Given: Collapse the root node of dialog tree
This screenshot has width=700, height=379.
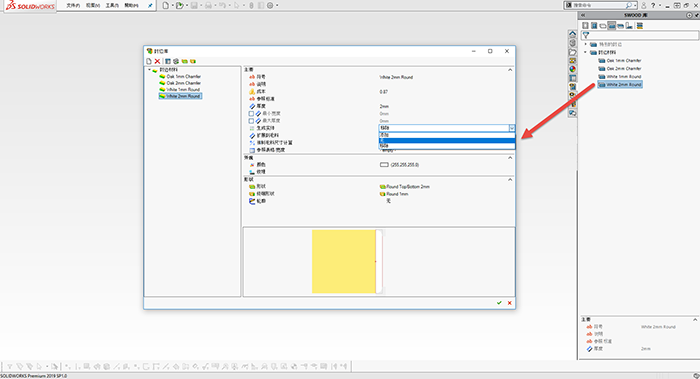Looking at the screenshot, I should (x=150, y=70).
